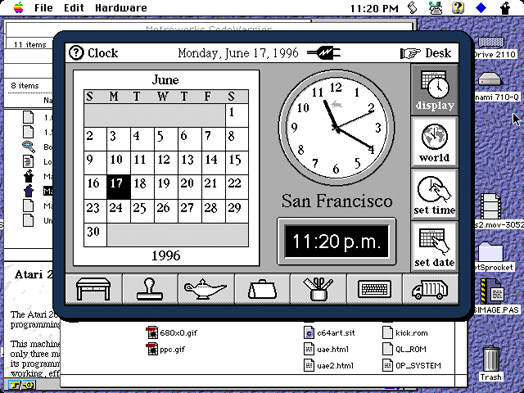Screen dimensions: 524x393
Task: Go to Desk with pointing hand
Action: click(426, 53)
